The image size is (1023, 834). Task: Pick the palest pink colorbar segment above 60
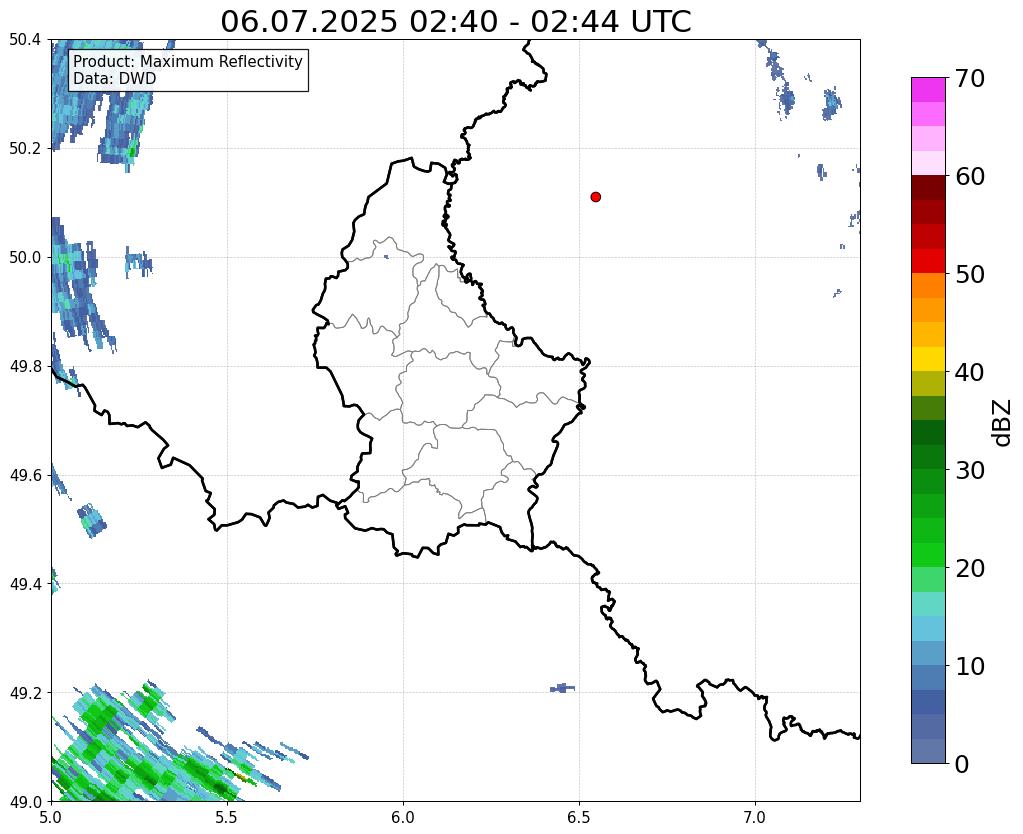[928, 163]
